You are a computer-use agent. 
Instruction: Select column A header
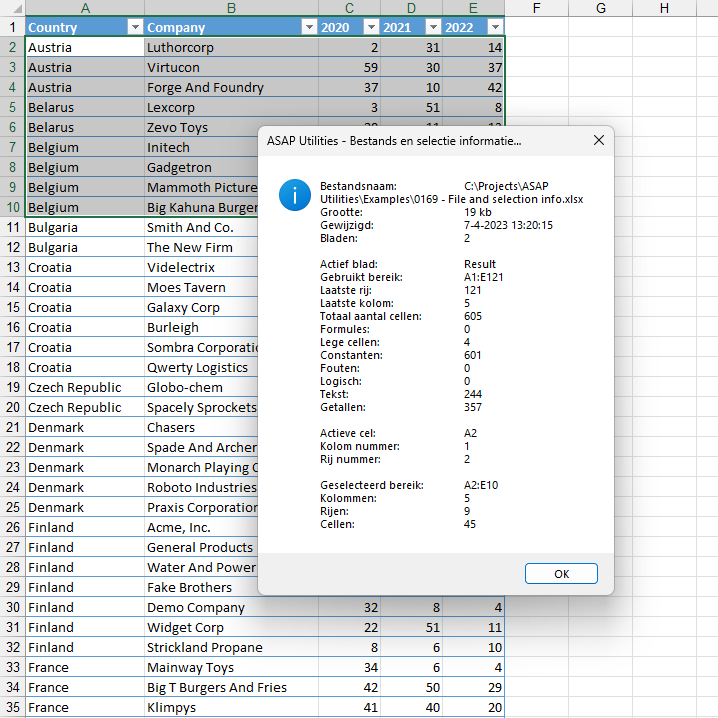click(85, 8)
